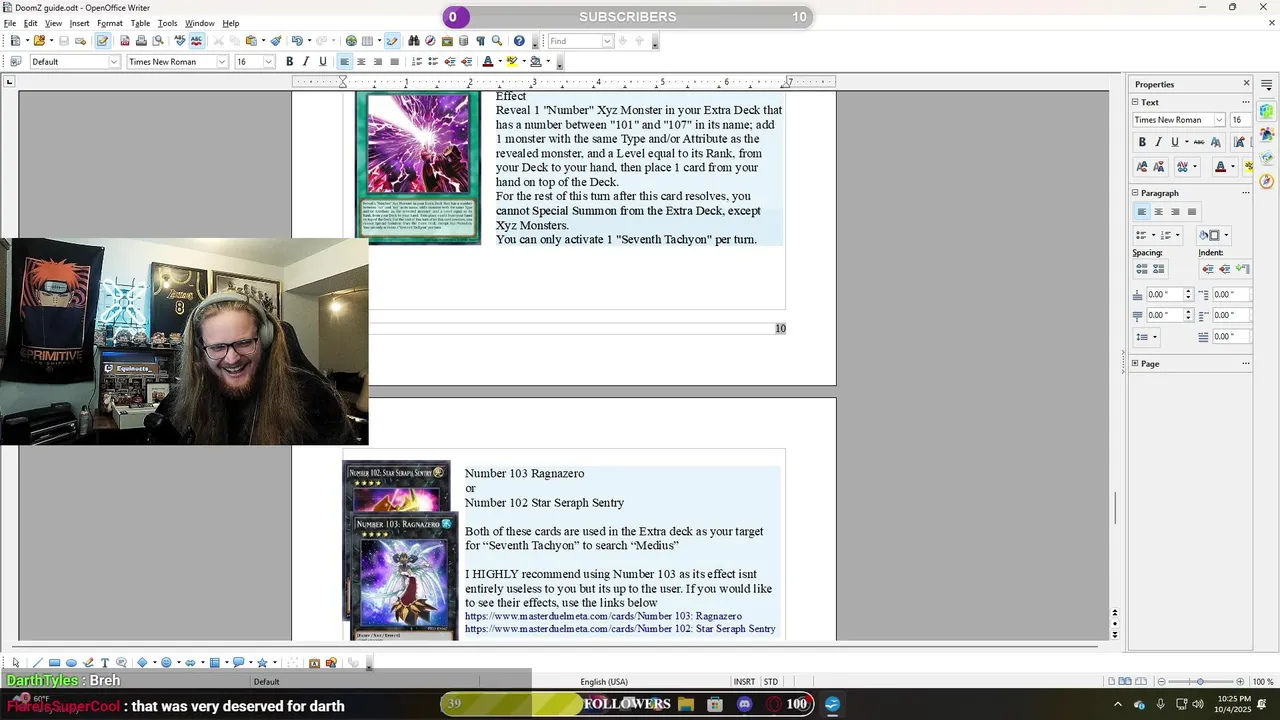This screenshot has height=720, width=1280.
Task: Click sidebar Justified alignment icon
Action: (1192, 212)
